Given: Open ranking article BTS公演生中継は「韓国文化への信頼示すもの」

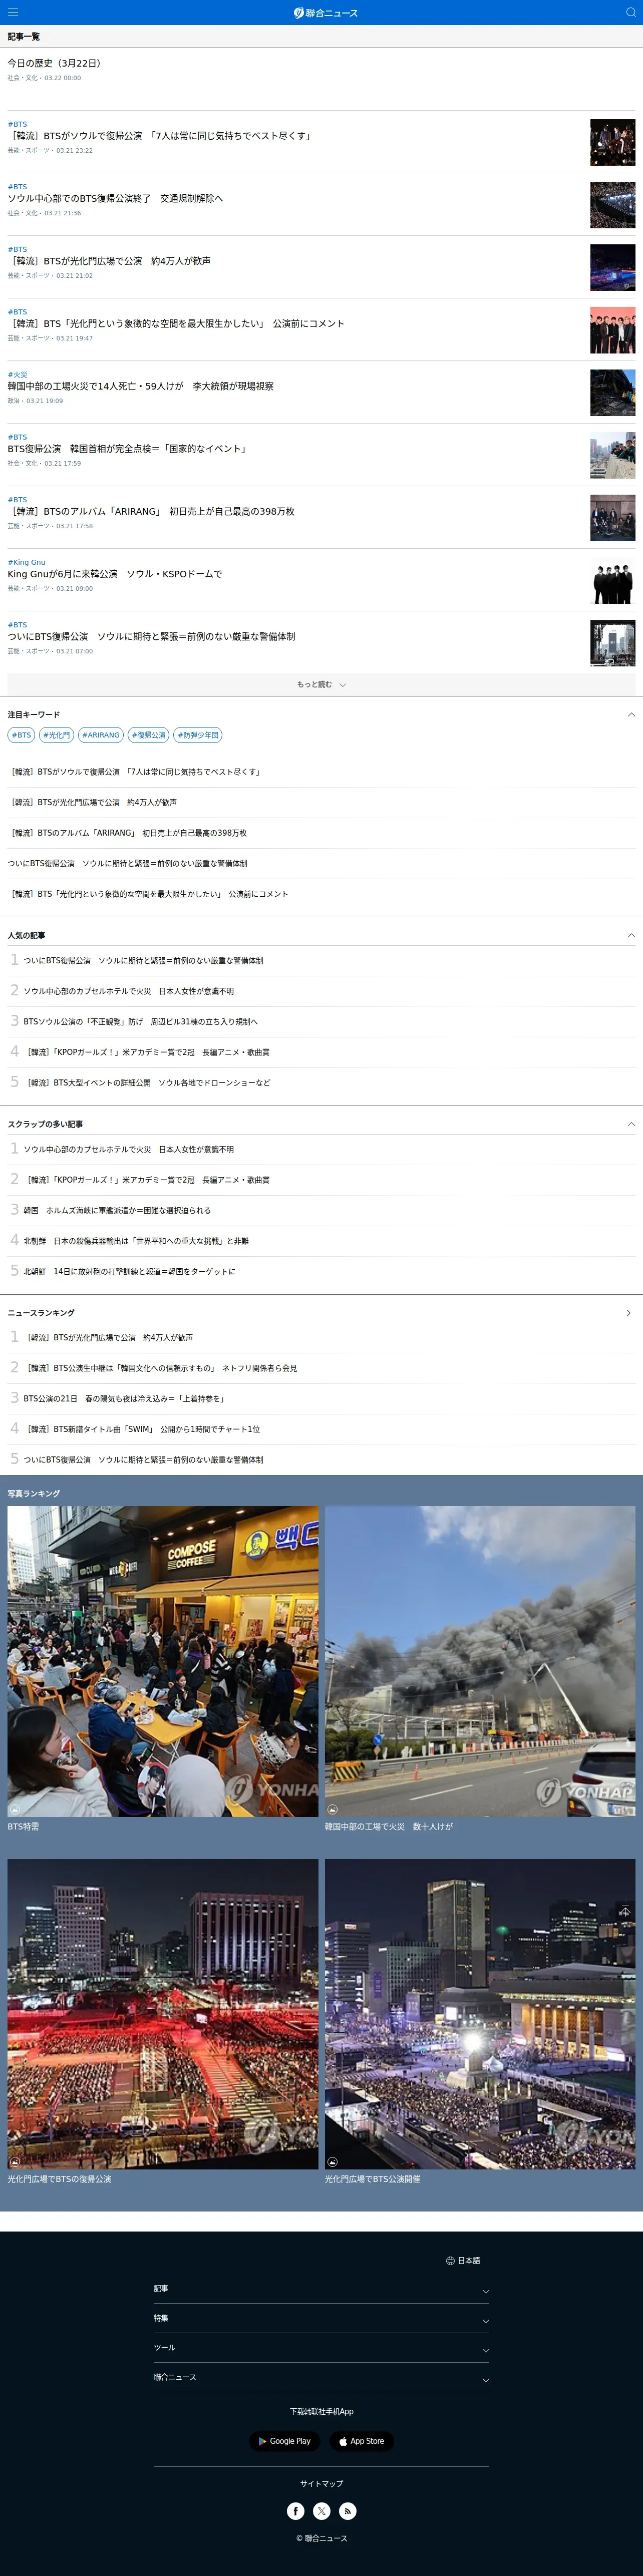Looking at the screenshot, I should [160, 1368].
